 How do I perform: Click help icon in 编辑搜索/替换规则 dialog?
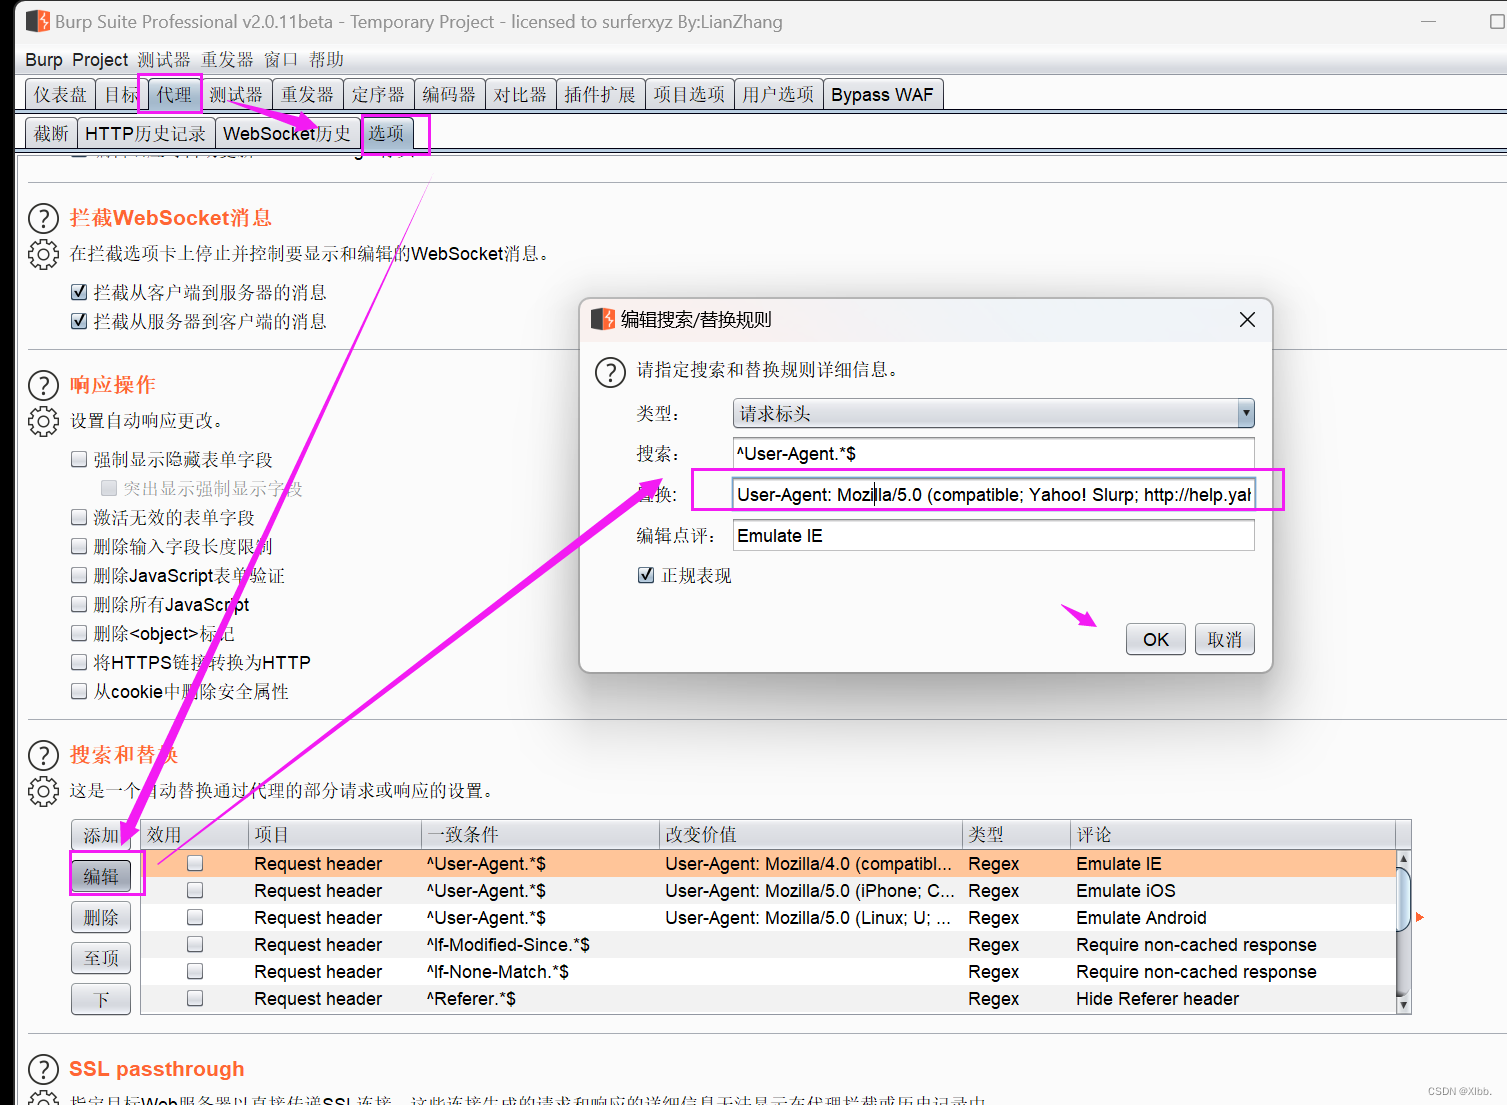610,372
